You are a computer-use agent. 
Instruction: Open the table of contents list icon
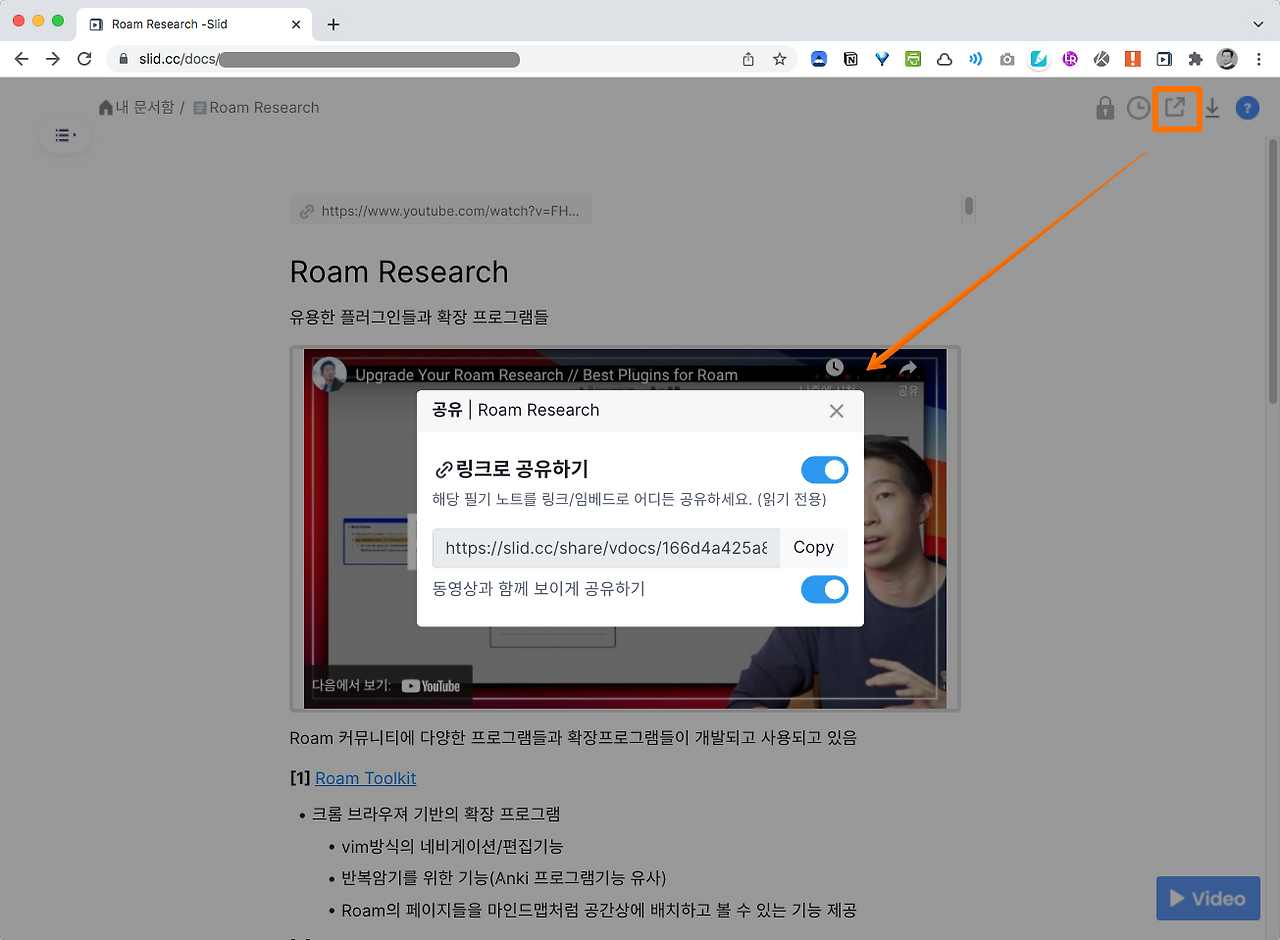(x=65, y=135)
